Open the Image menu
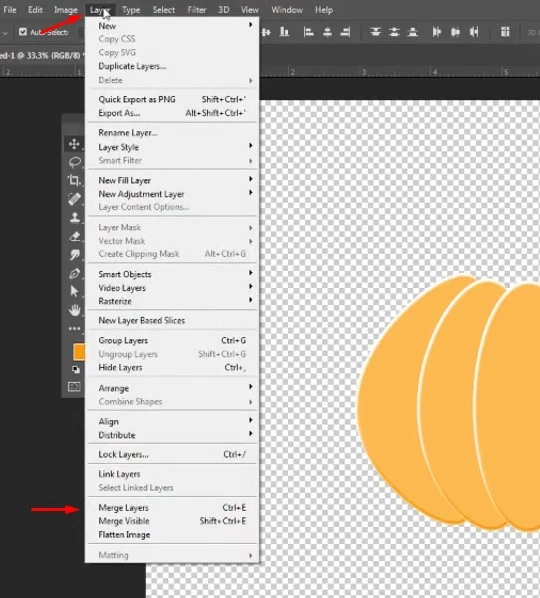The image size is (540, 598). (x=66, y=10)
